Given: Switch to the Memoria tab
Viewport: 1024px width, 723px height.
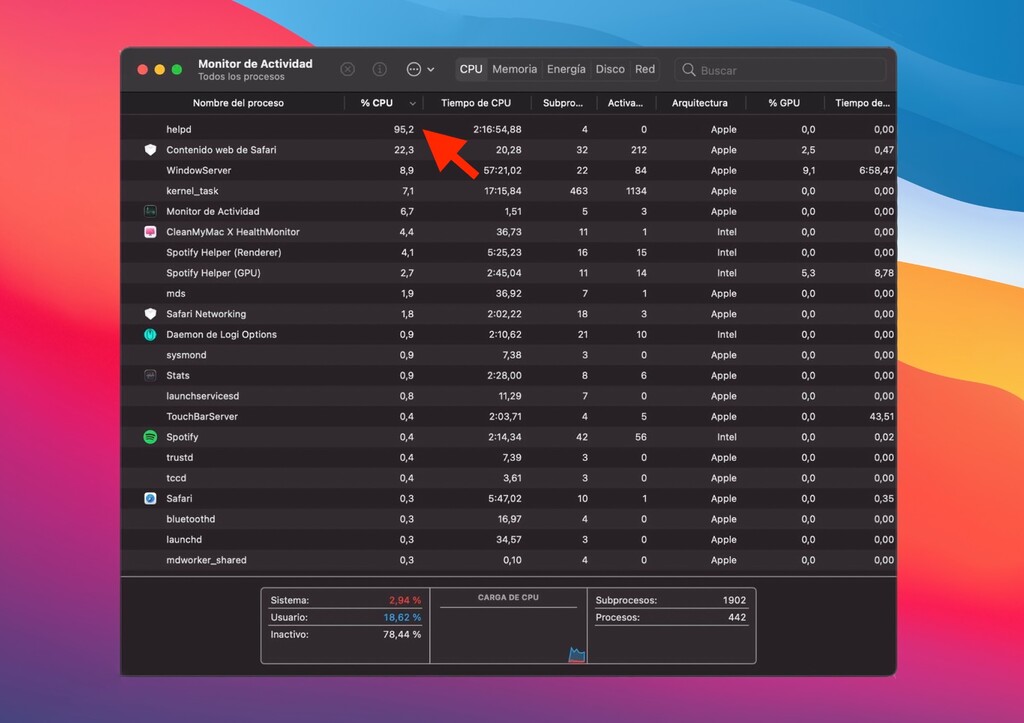Looking at the screenshot, I should pyautogui.click(x=514, y=69).
